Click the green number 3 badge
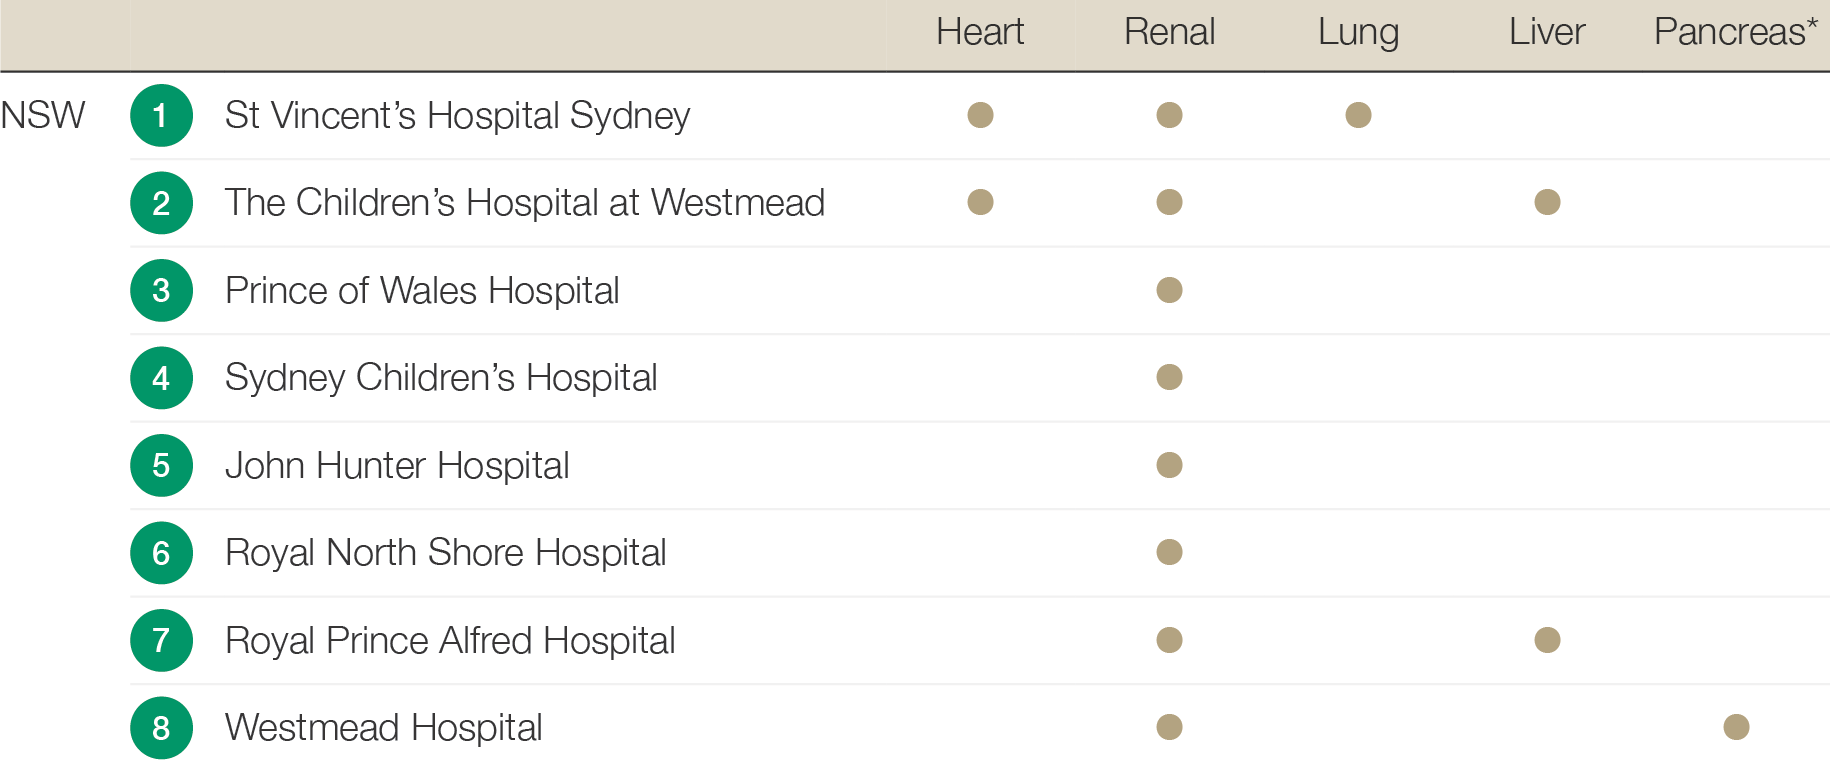Image resolution: width=1830 pixels, height=760 pixels. (x=161, y=291)
